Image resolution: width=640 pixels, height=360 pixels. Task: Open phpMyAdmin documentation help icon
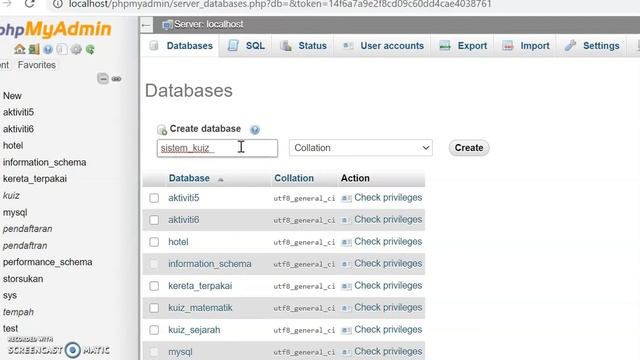pyautogui.click(x=48, y=49)
